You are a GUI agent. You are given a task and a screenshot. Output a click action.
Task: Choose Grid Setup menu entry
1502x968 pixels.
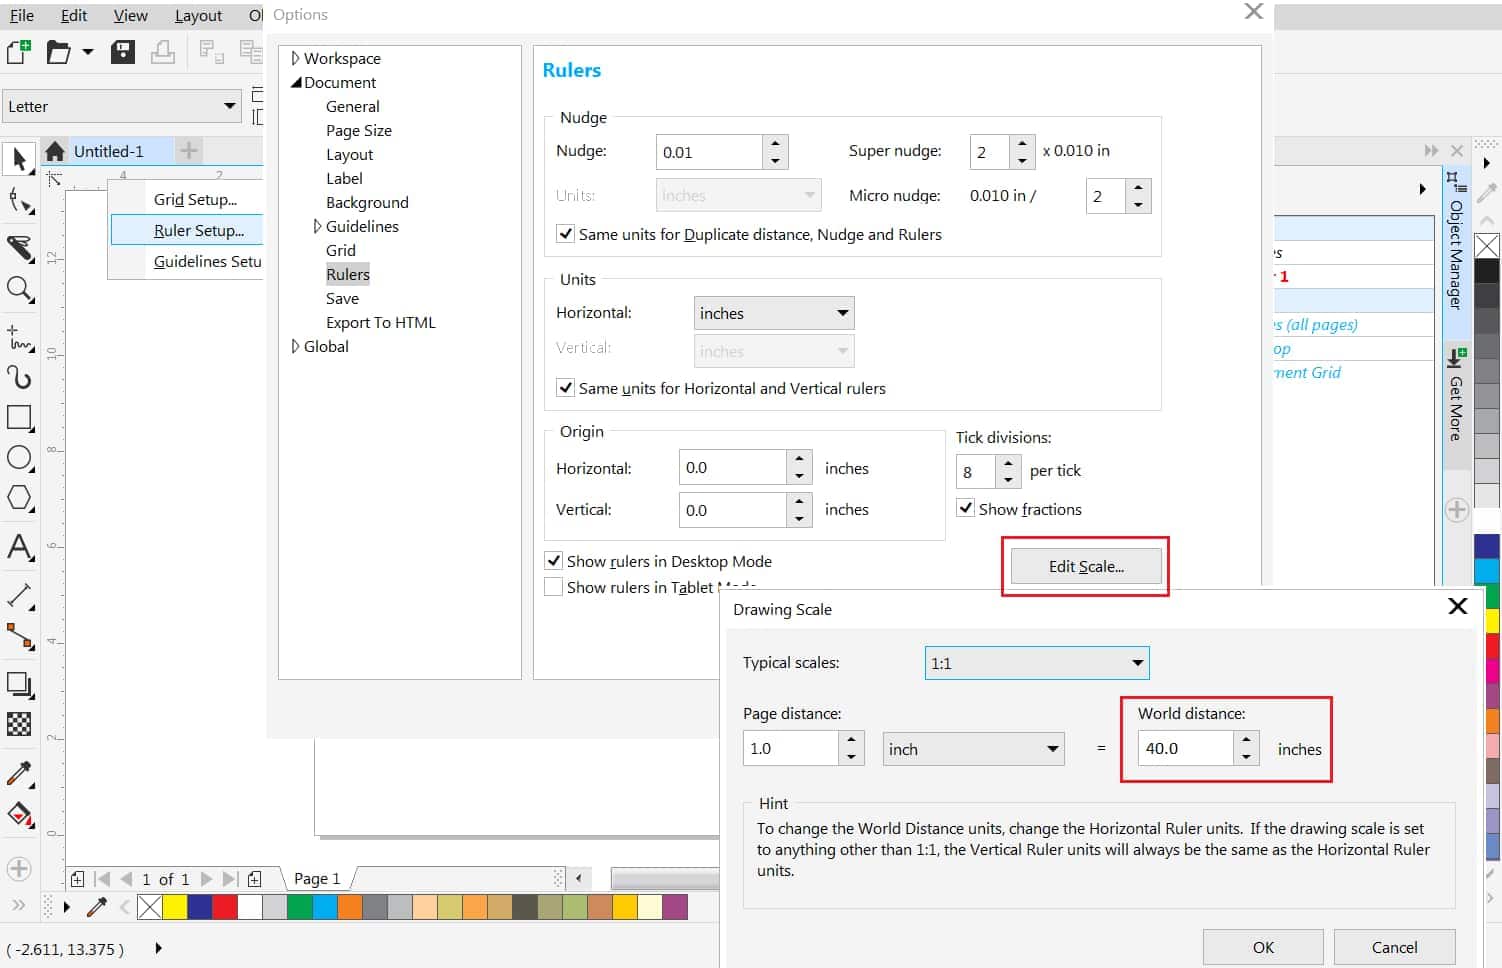click(195, 199)
